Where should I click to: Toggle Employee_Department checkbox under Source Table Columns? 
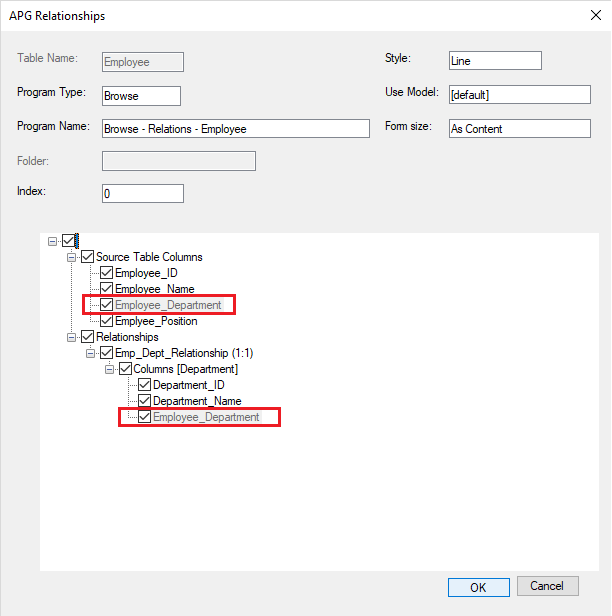107,305
